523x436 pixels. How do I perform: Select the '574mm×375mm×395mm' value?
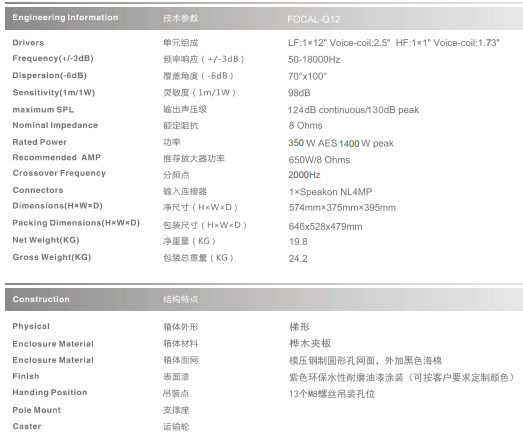pos(342,208)
